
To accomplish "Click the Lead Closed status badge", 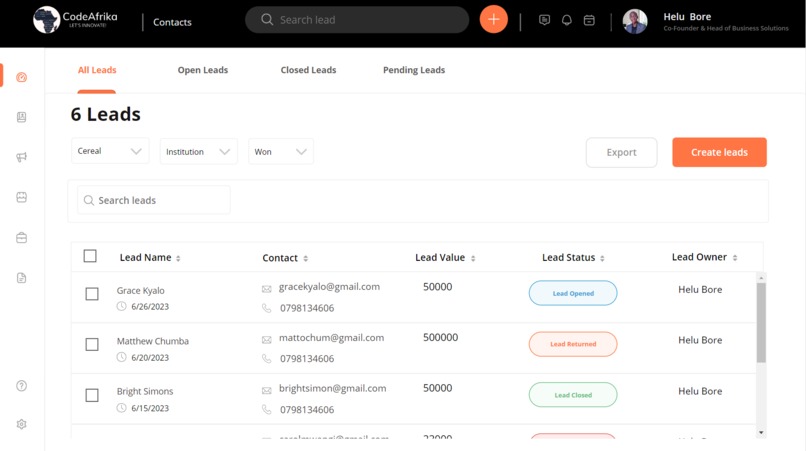I will coord(573,395).
